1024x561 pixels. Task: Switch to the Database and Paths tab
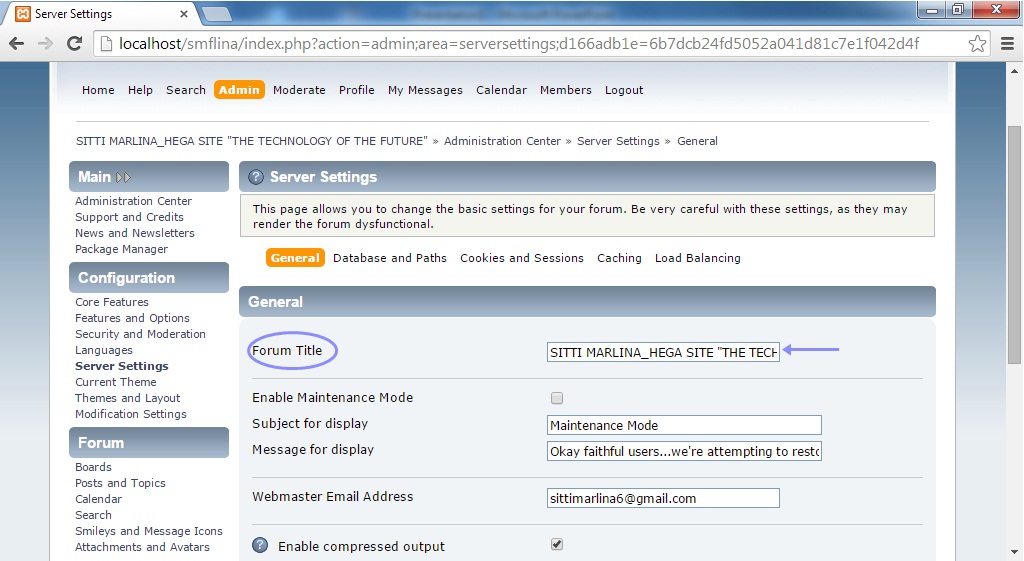(x=390, y=258)
